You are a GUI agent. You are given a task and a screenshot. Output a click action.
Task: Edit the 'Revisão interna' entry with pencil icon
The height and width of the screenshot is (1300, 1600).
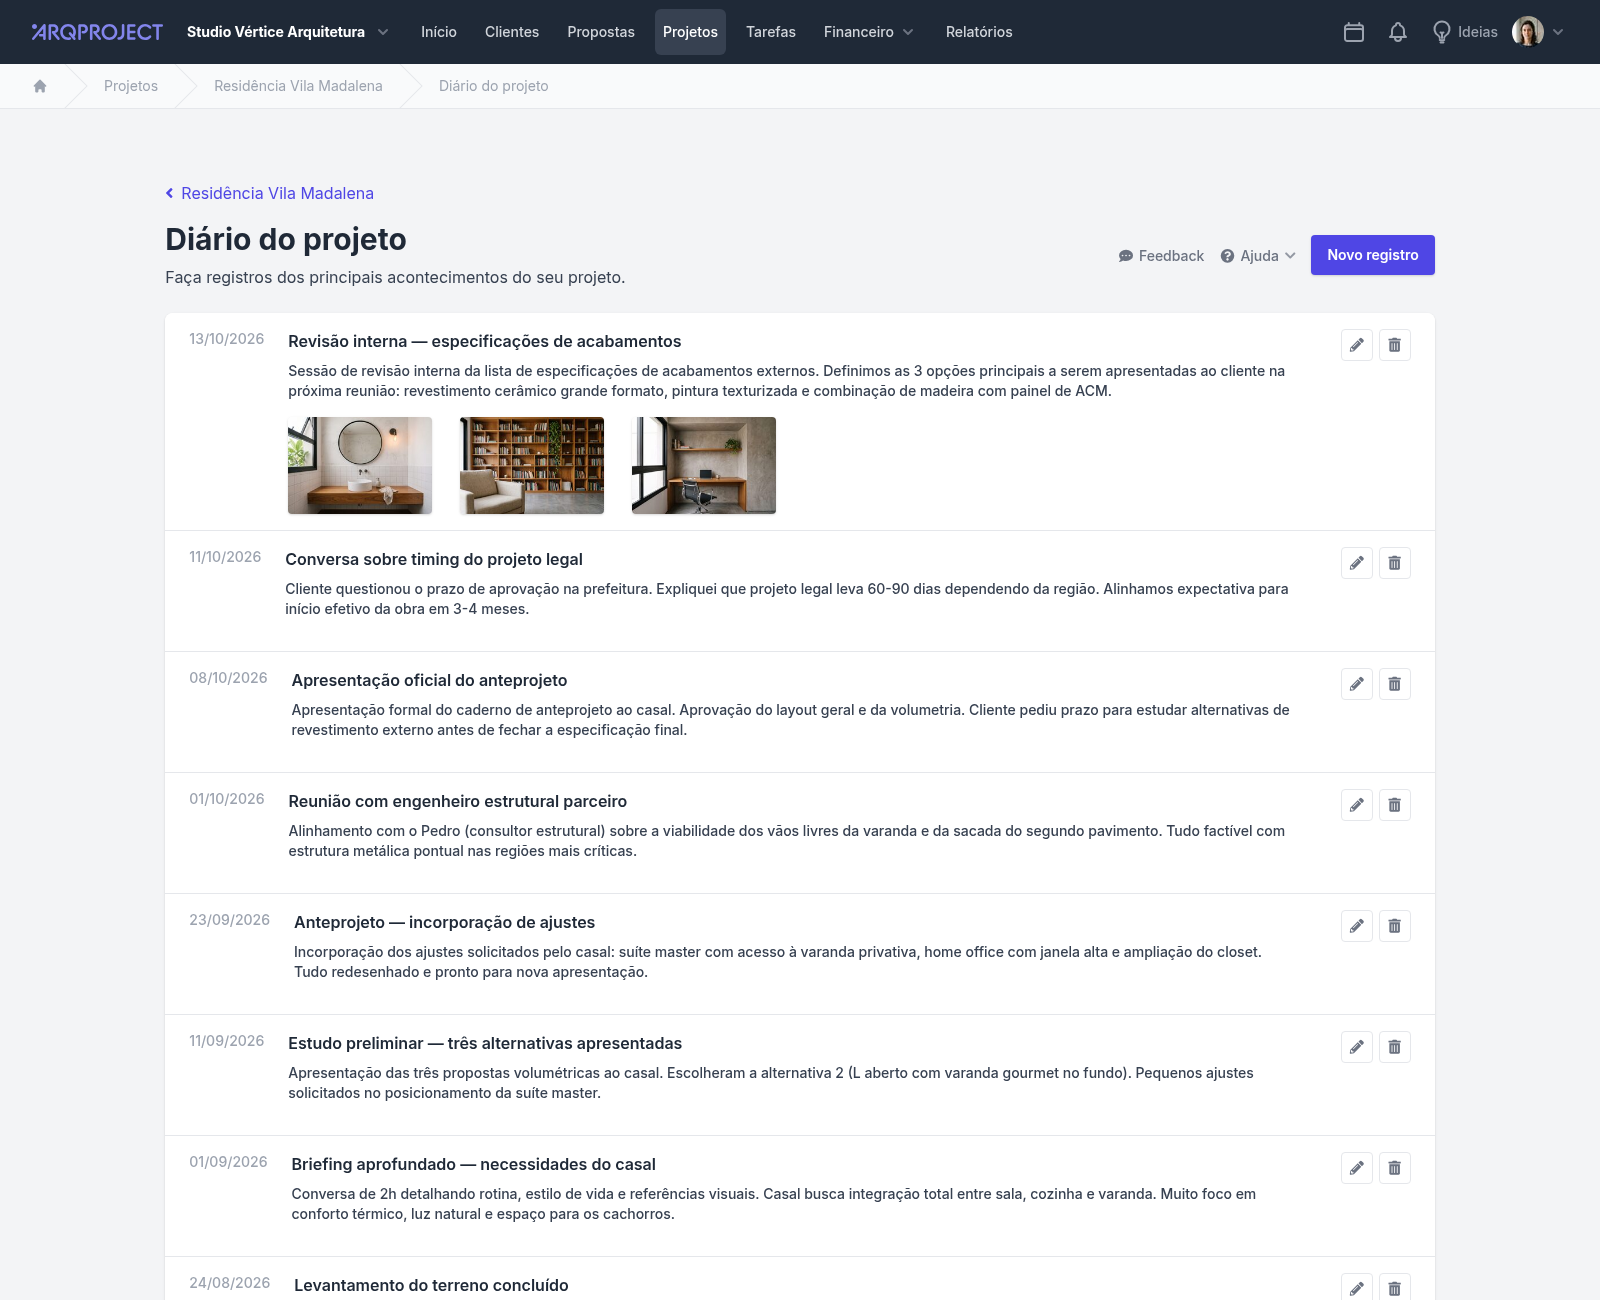pyautogui.click(x=1357, y=345)
